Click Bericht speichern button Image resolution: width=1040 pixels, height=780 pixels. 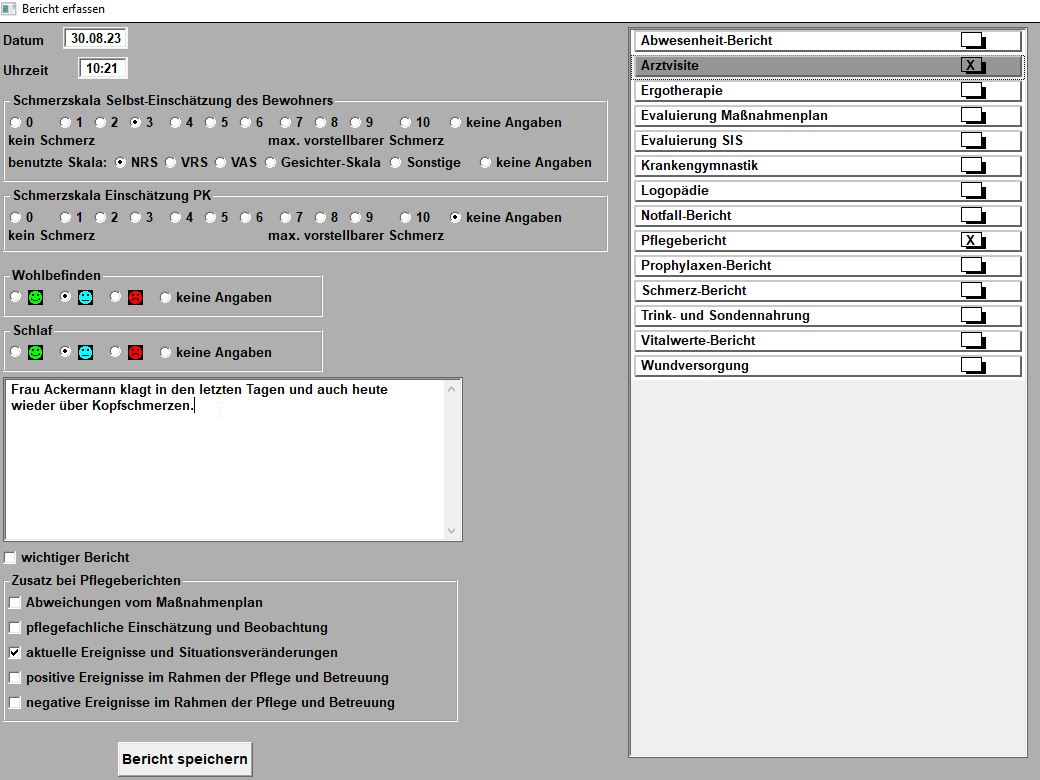pyautogui.click(x=185, y=759)
